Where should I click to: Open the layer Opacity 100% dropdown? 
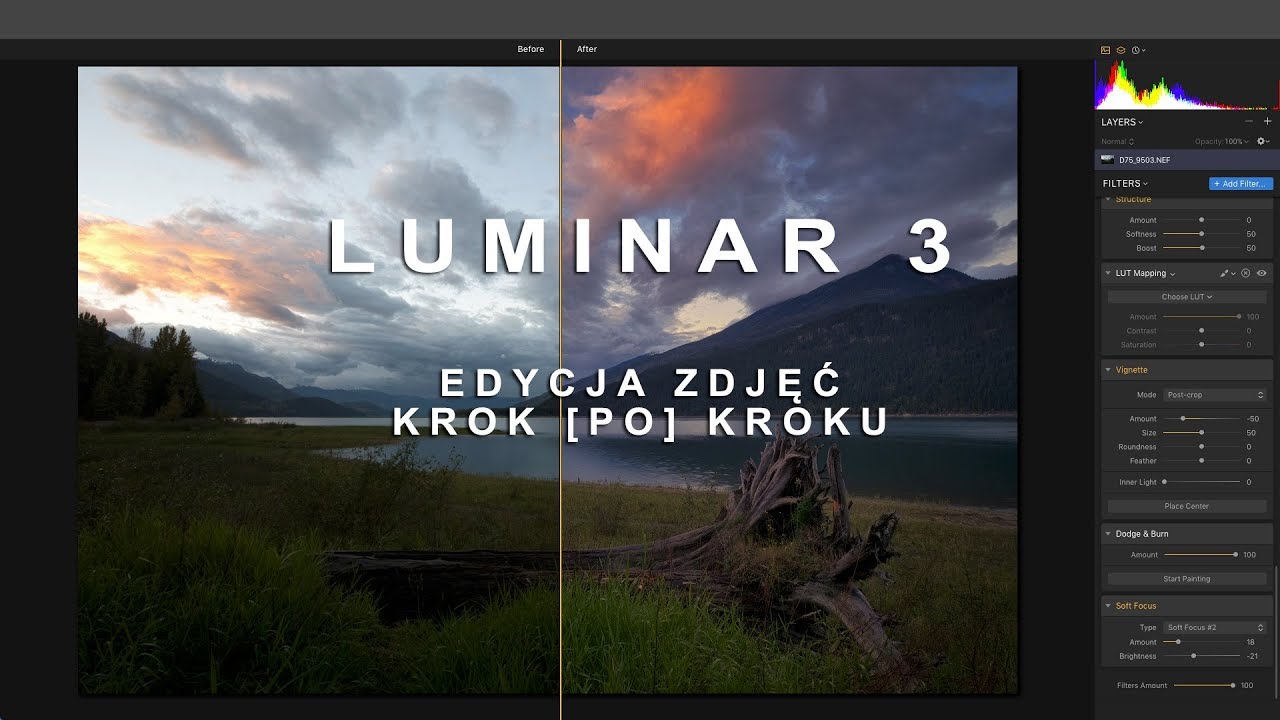point(1221,142)
